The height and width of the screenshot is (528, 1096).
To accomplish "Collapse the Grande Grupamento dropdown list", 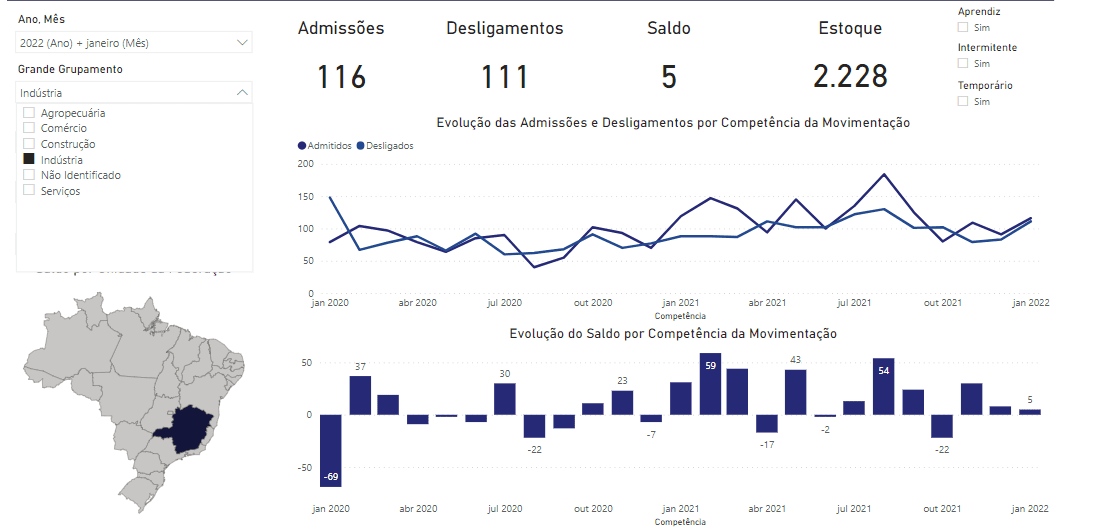I will (x=242, y=92).
